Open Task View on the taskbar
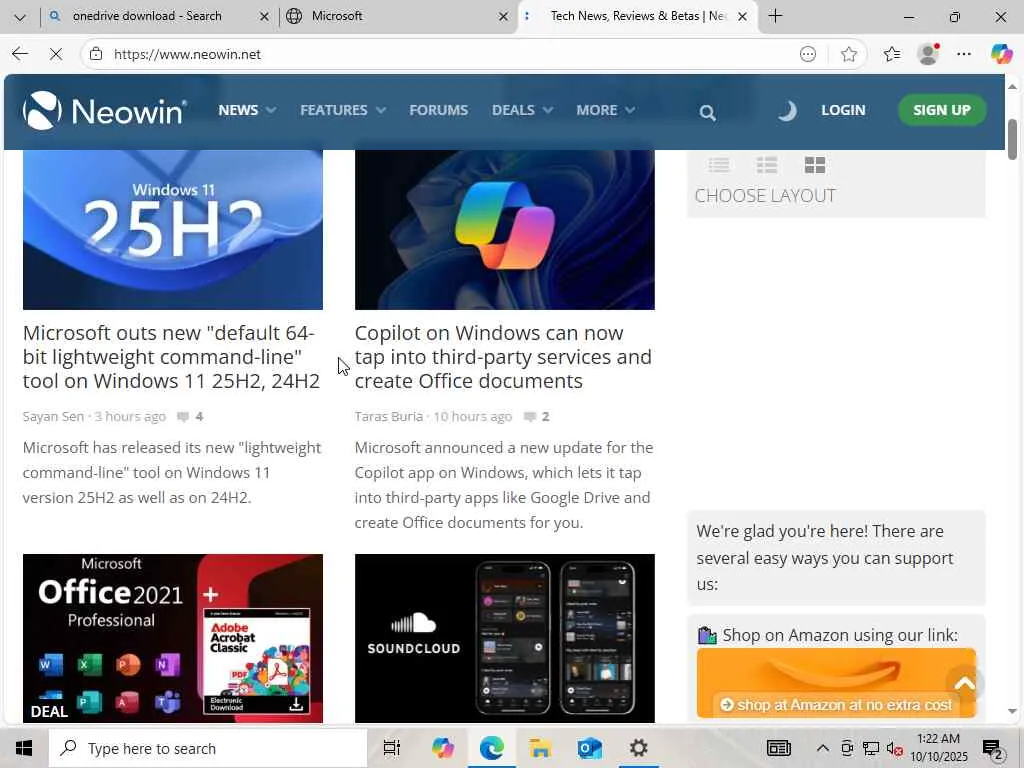The width and height of the screenshot is (1024, 768). pos(392,748)
